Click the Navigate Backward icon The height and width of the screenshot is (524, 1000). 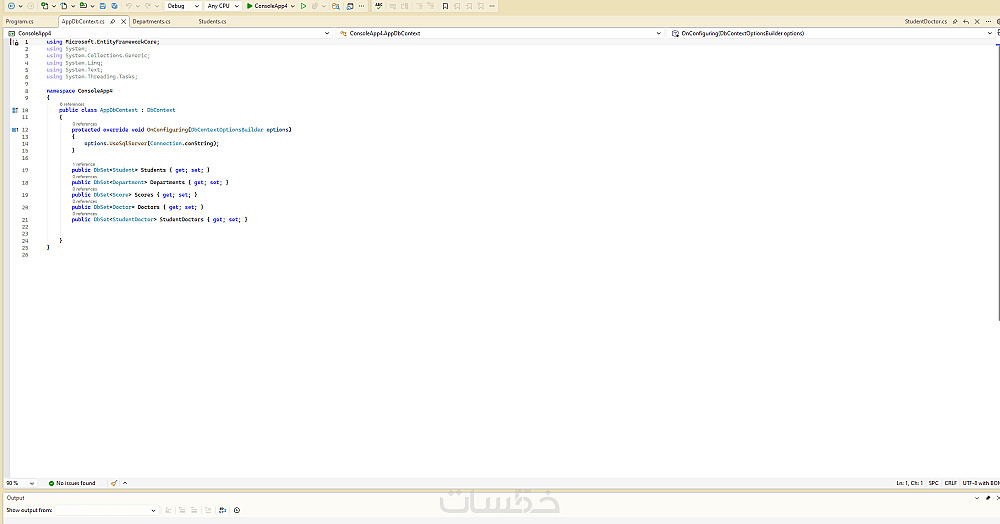coord(11,6)
